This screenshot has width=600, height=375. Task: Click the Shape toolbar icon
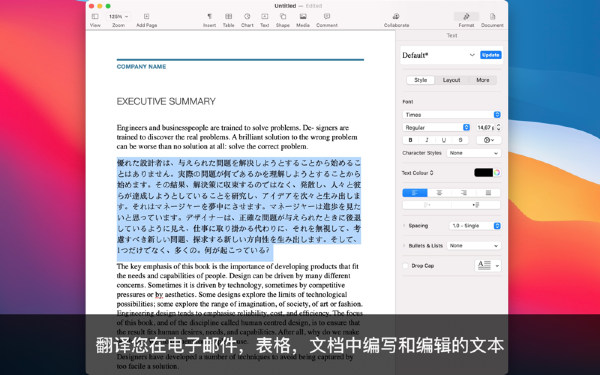(x=283, y=16)
